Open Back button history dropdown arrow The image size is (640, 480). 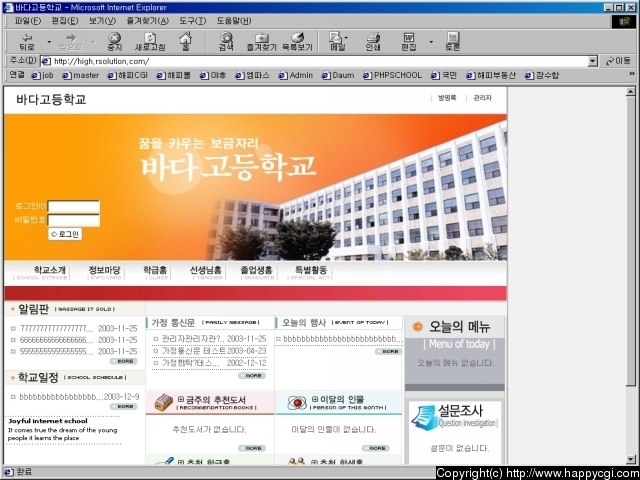tap(49, 42)
